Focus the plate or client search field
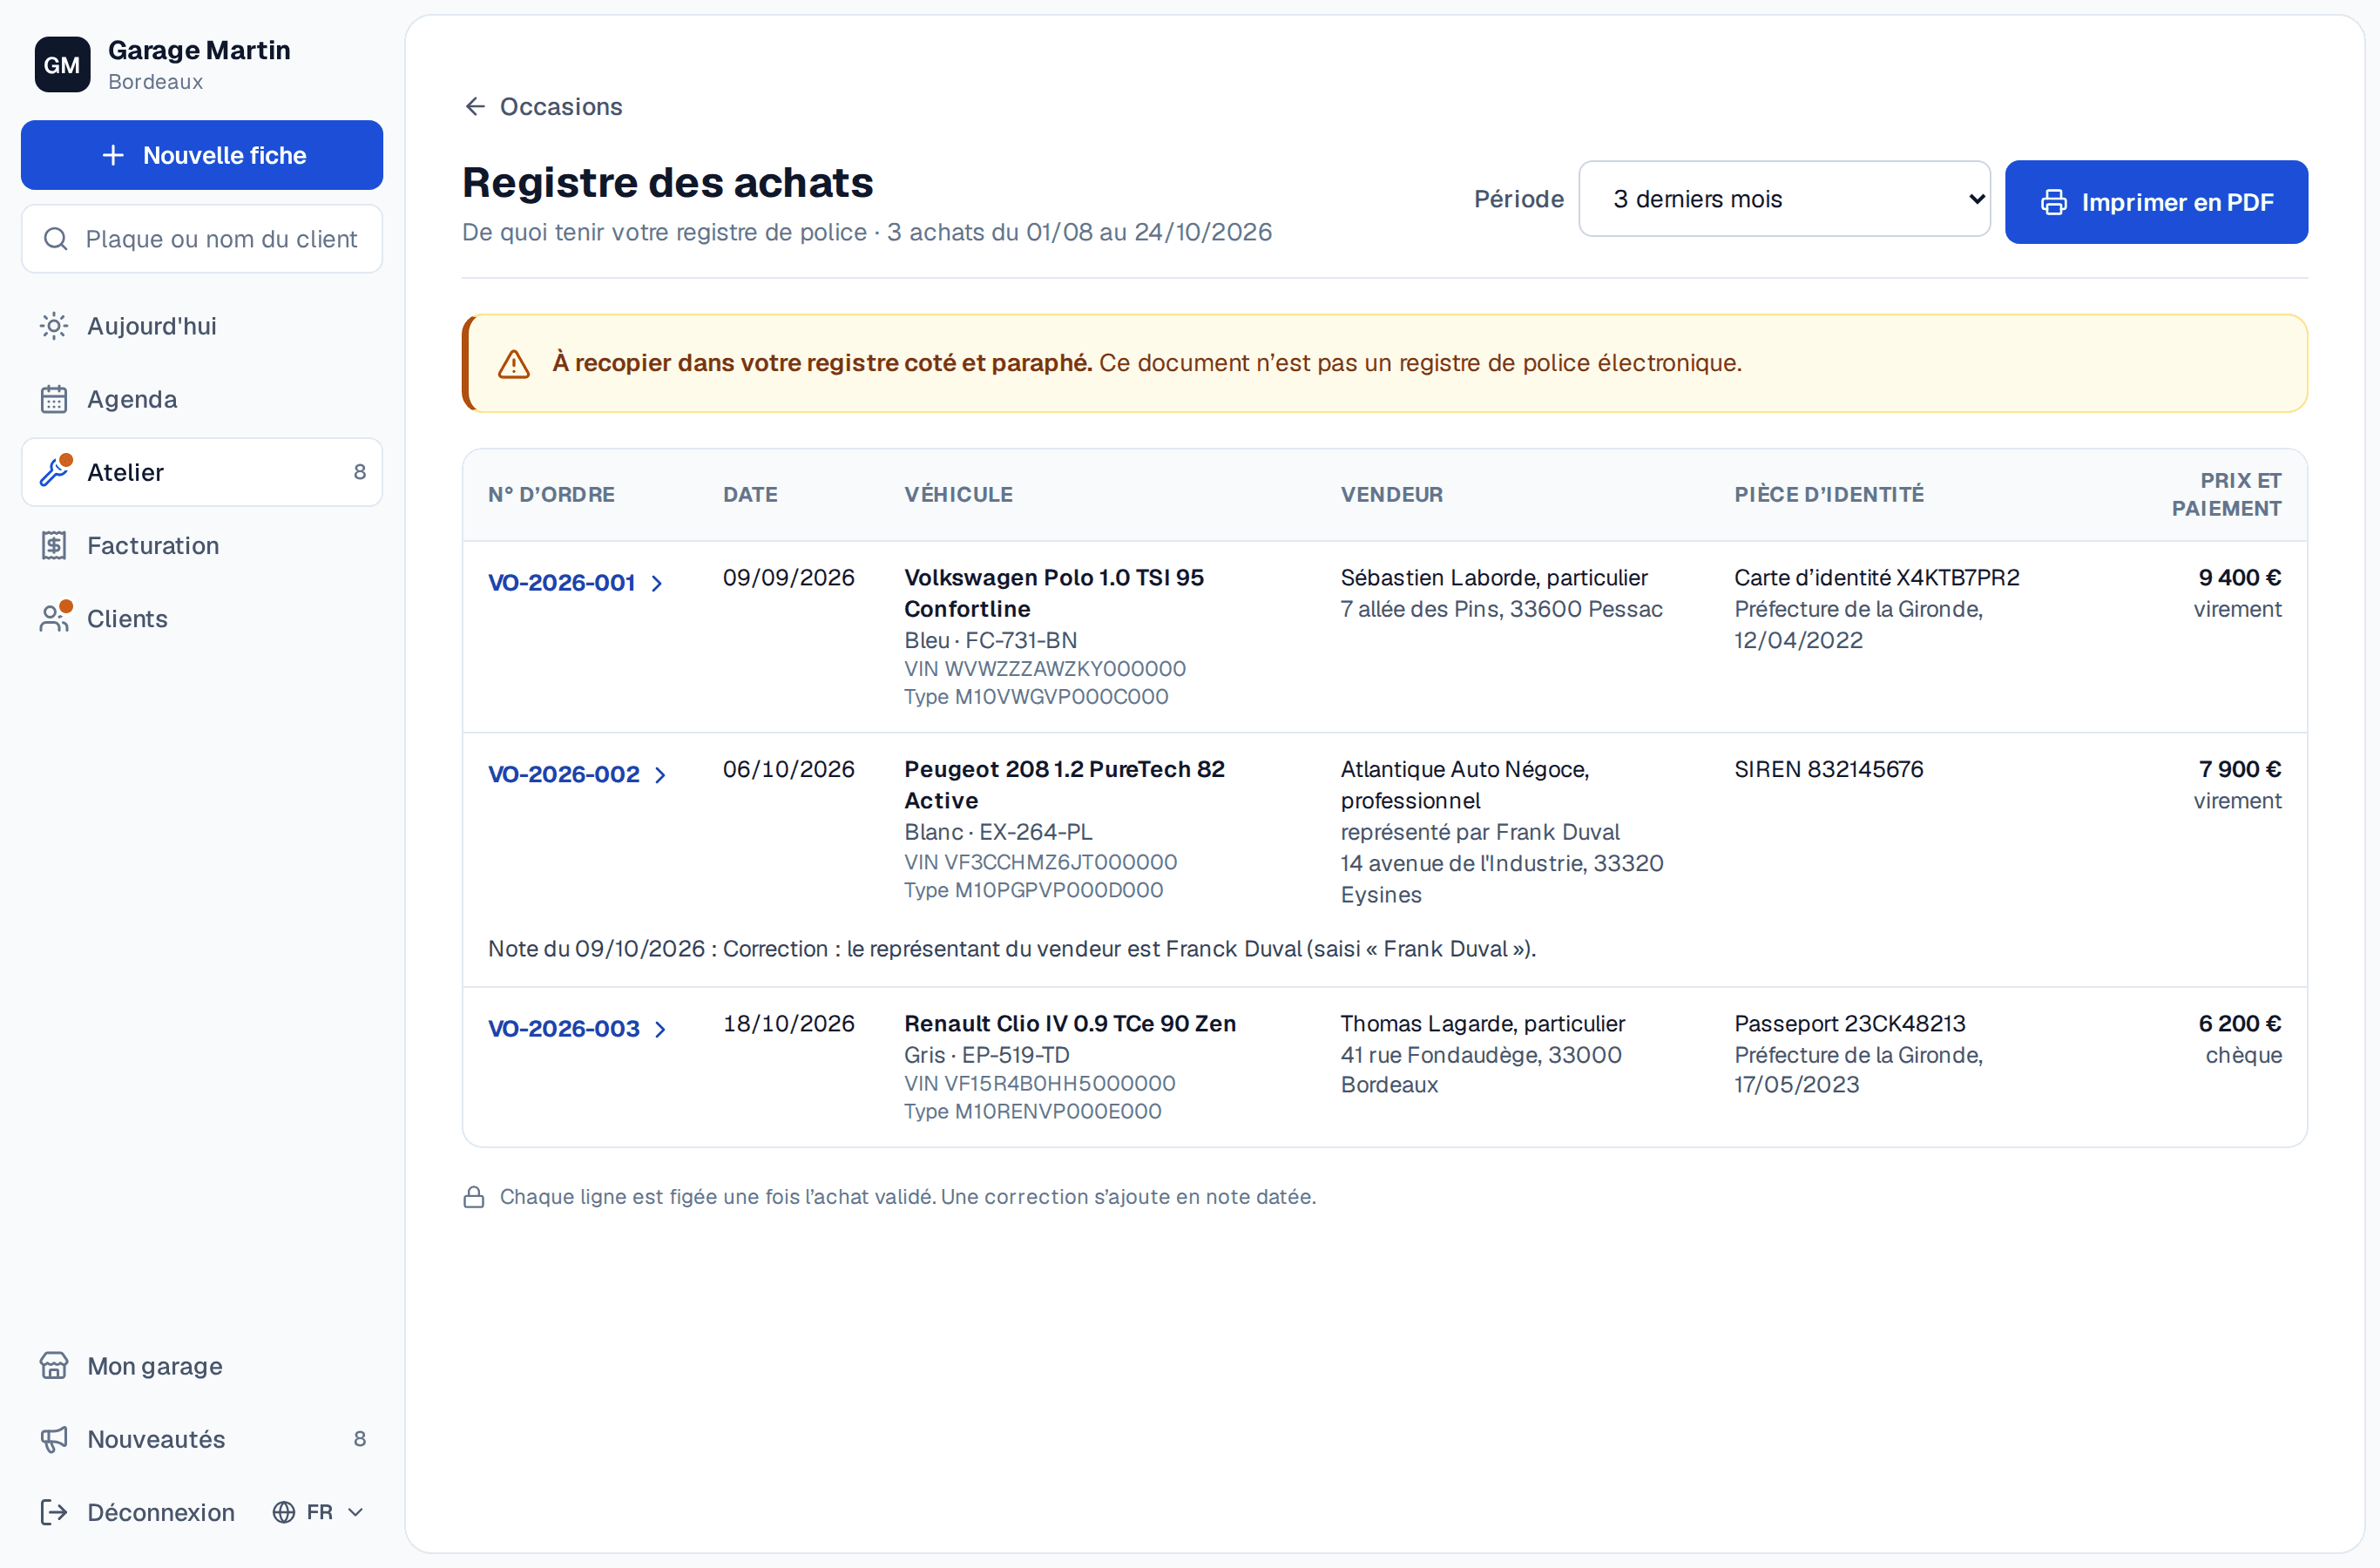Viewport: 2380px width, 1568px height. click(x=202, y=239)
